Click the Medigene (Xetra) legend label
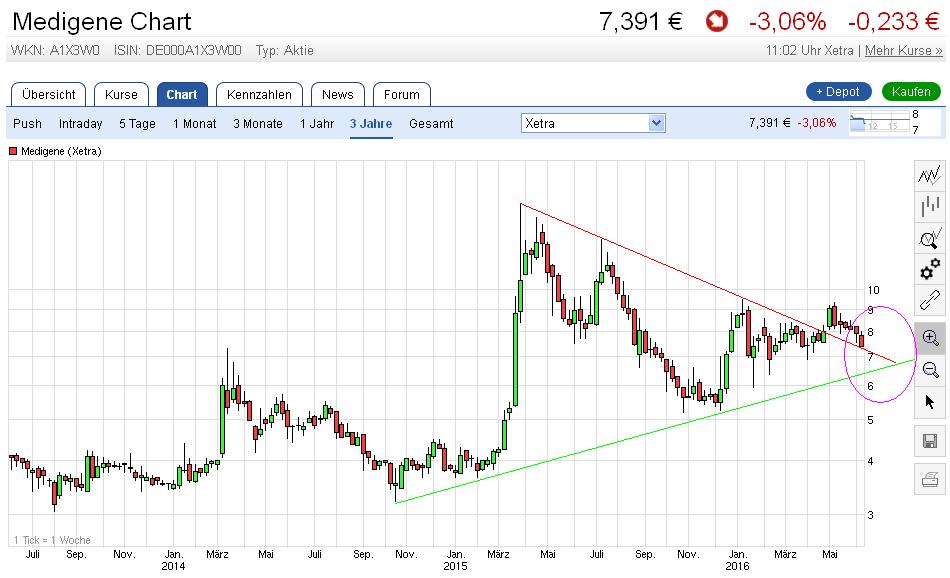The height and width of the screenshot is (578, 950). click(x=61, y=151)
